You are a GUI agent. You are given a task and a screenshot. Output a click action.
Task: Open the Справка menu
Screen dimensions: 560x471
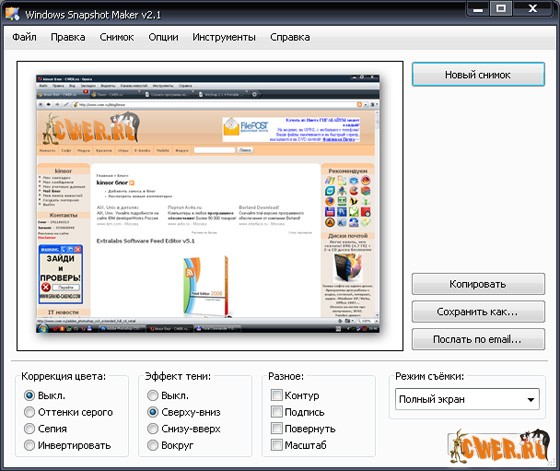[x=290, y=37]
